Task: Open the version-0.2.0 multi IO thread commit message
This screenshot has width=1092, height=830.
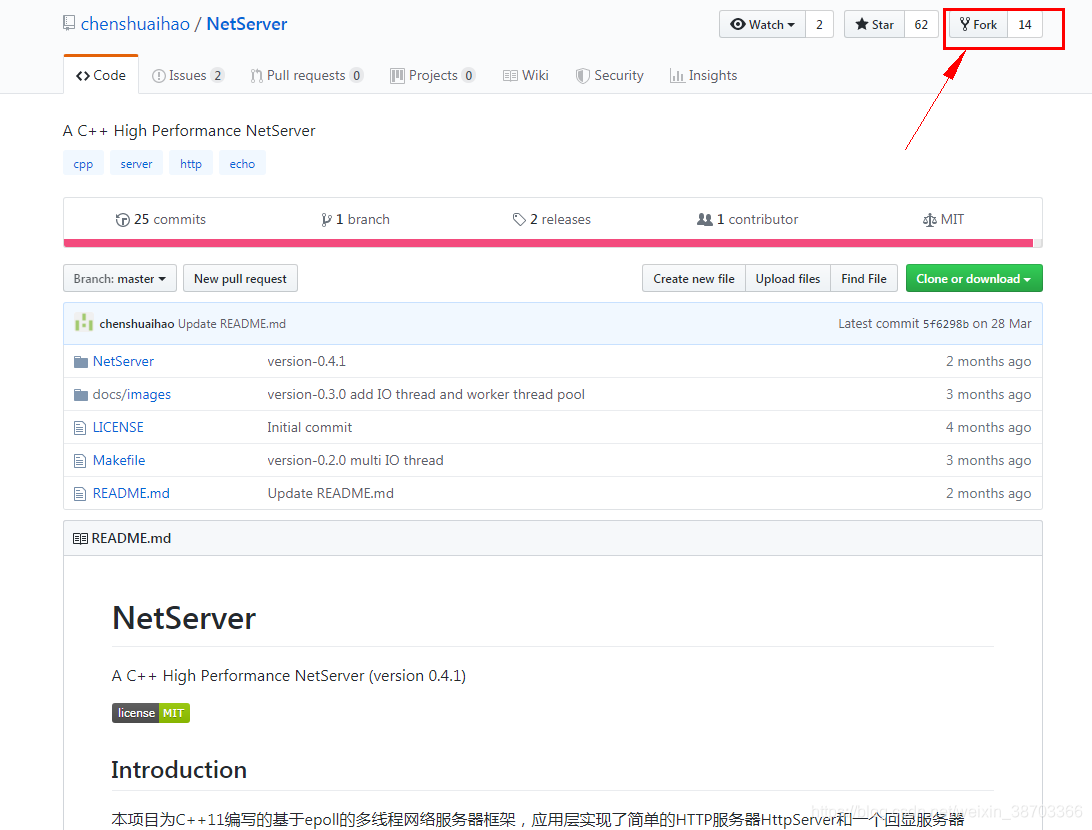Action: (355, 460)
